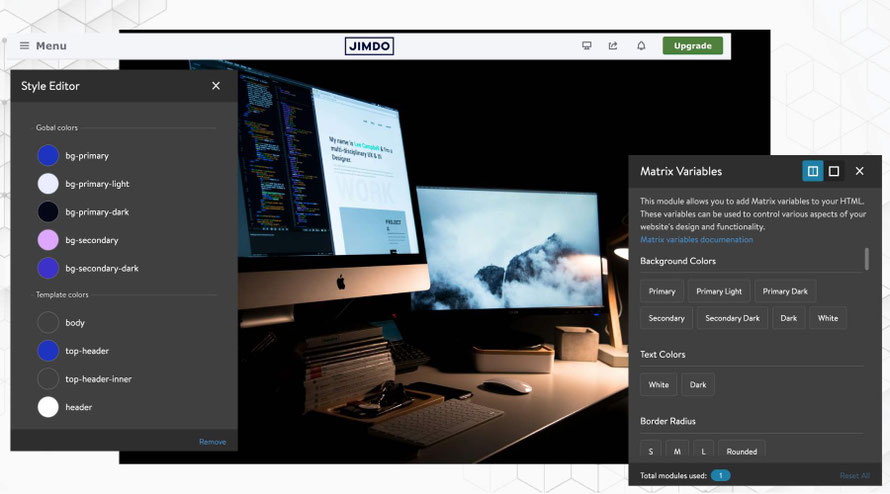Screen dimensions: 890x494
Task: Pick the bg-secondary-dark color swatch
Action: click(x=48, y=268)
